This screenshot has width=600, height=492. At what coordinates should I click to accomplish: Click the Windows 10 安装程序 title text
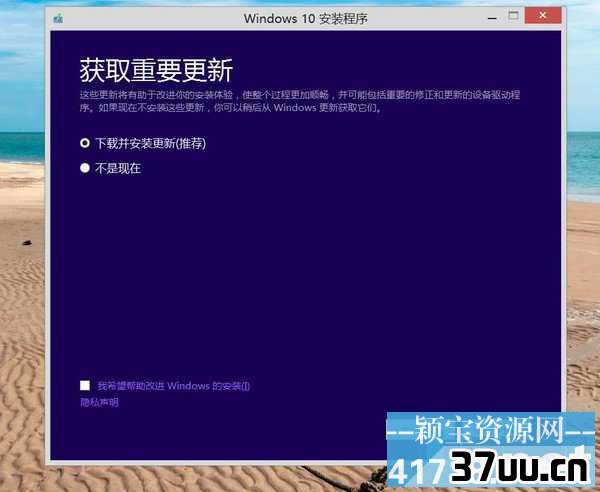306,18
